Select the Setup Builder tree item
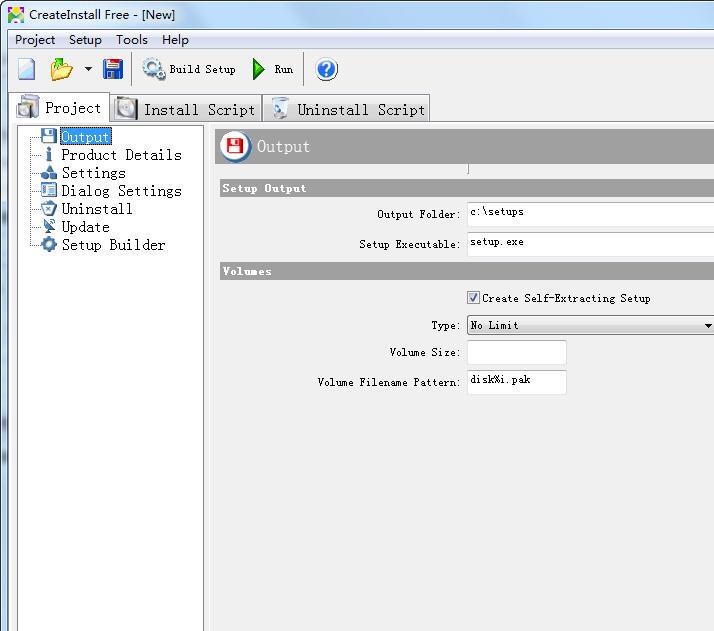This screenshot has height=631, width=714. [113, 245]
